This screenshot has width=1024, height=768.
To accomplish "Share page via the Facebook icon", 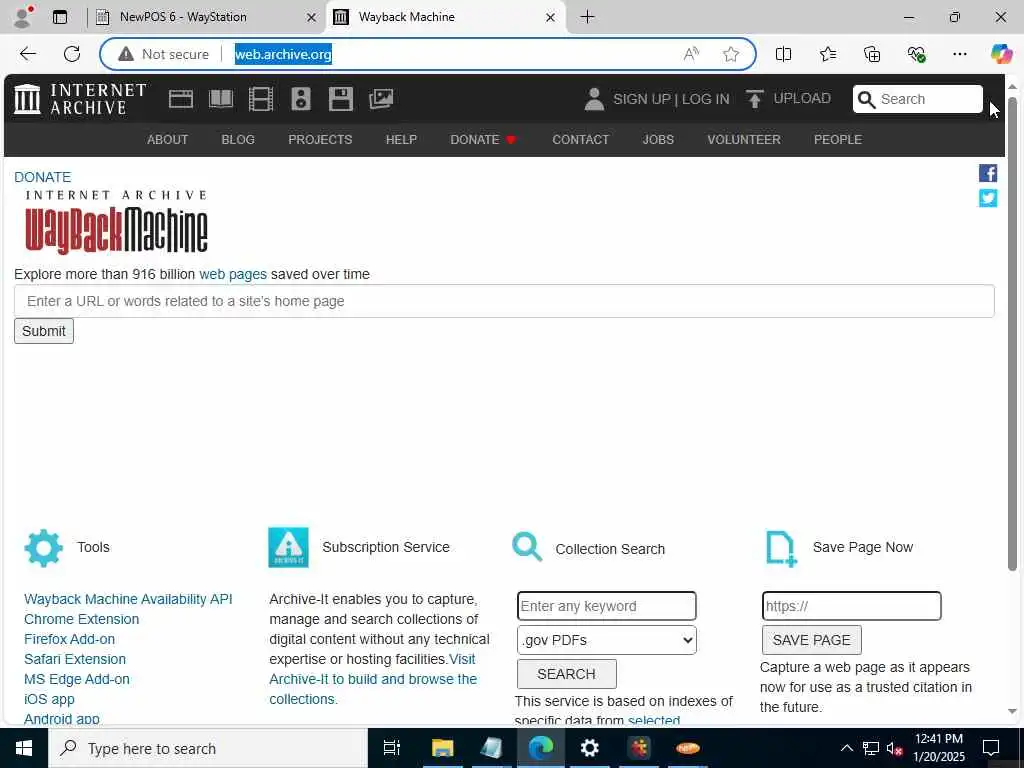I will 988,173.
